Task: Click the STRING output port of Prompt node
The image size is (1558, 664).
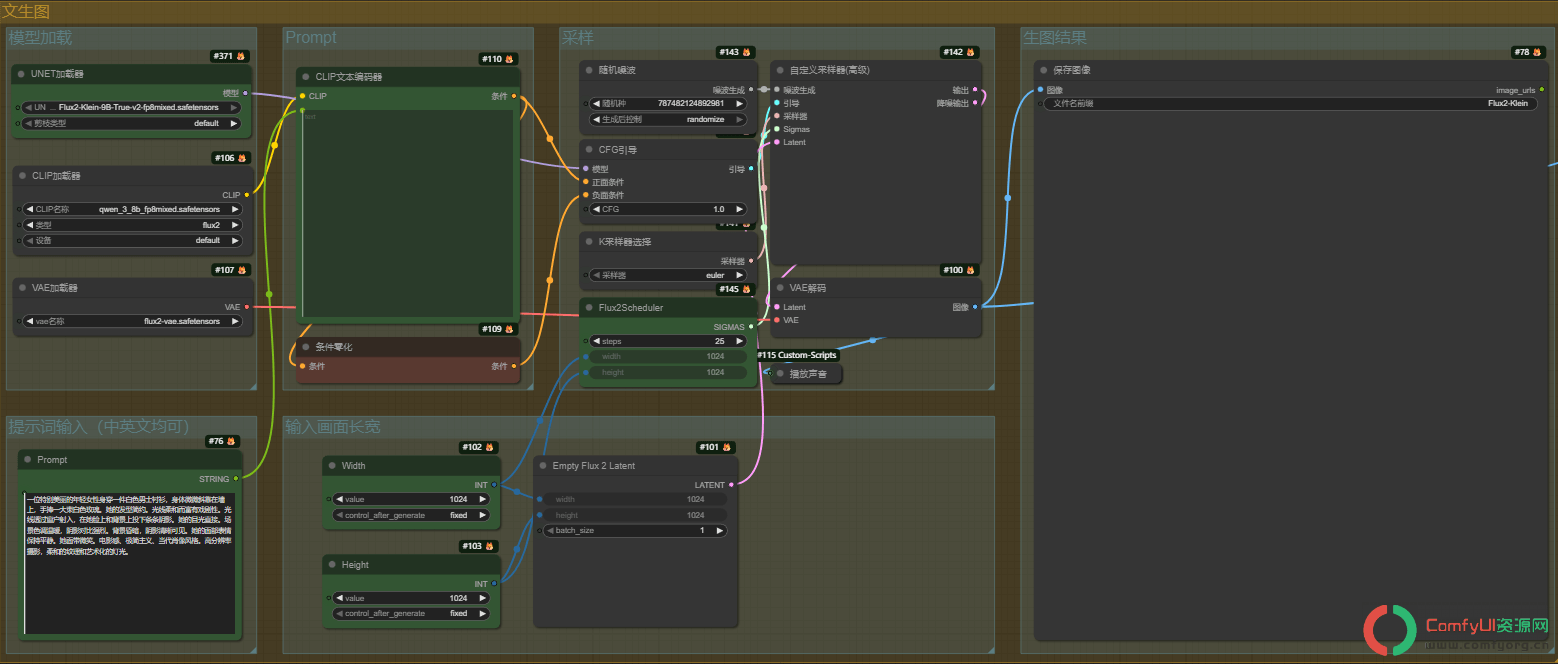Action: click(236, 479)
